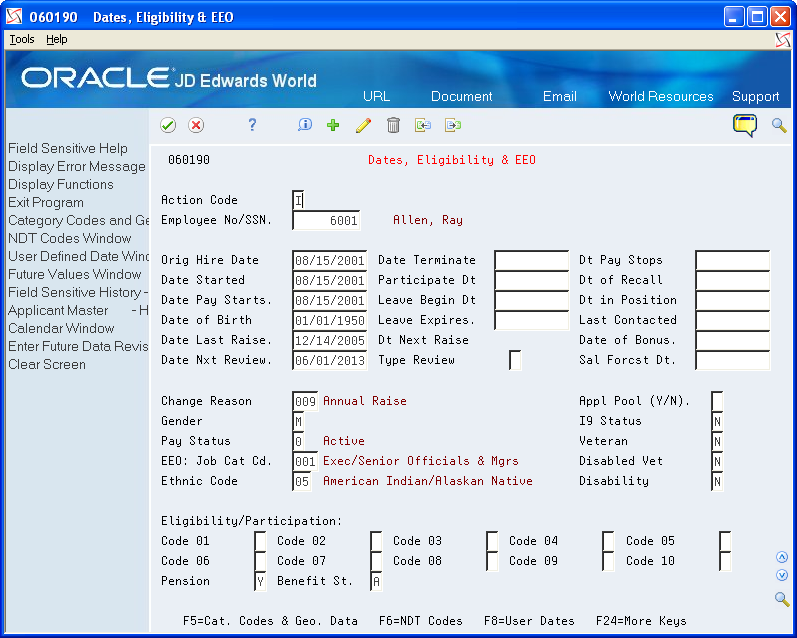
Task: Click the Employee No/SSN field
Action: pyautogui.click(x=326, y=220)
